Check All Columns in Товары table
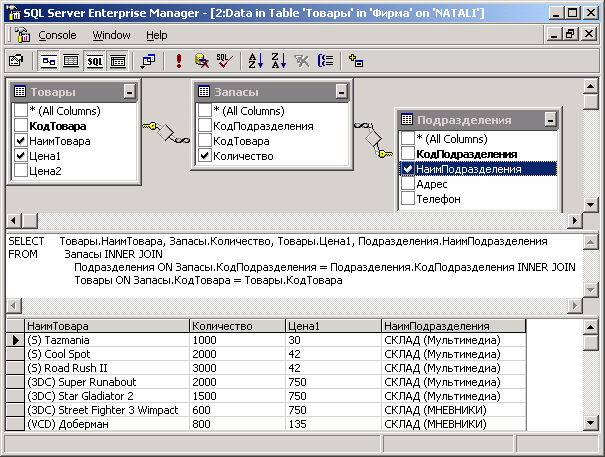Viewport: 605px width, 457px height. 20,111
